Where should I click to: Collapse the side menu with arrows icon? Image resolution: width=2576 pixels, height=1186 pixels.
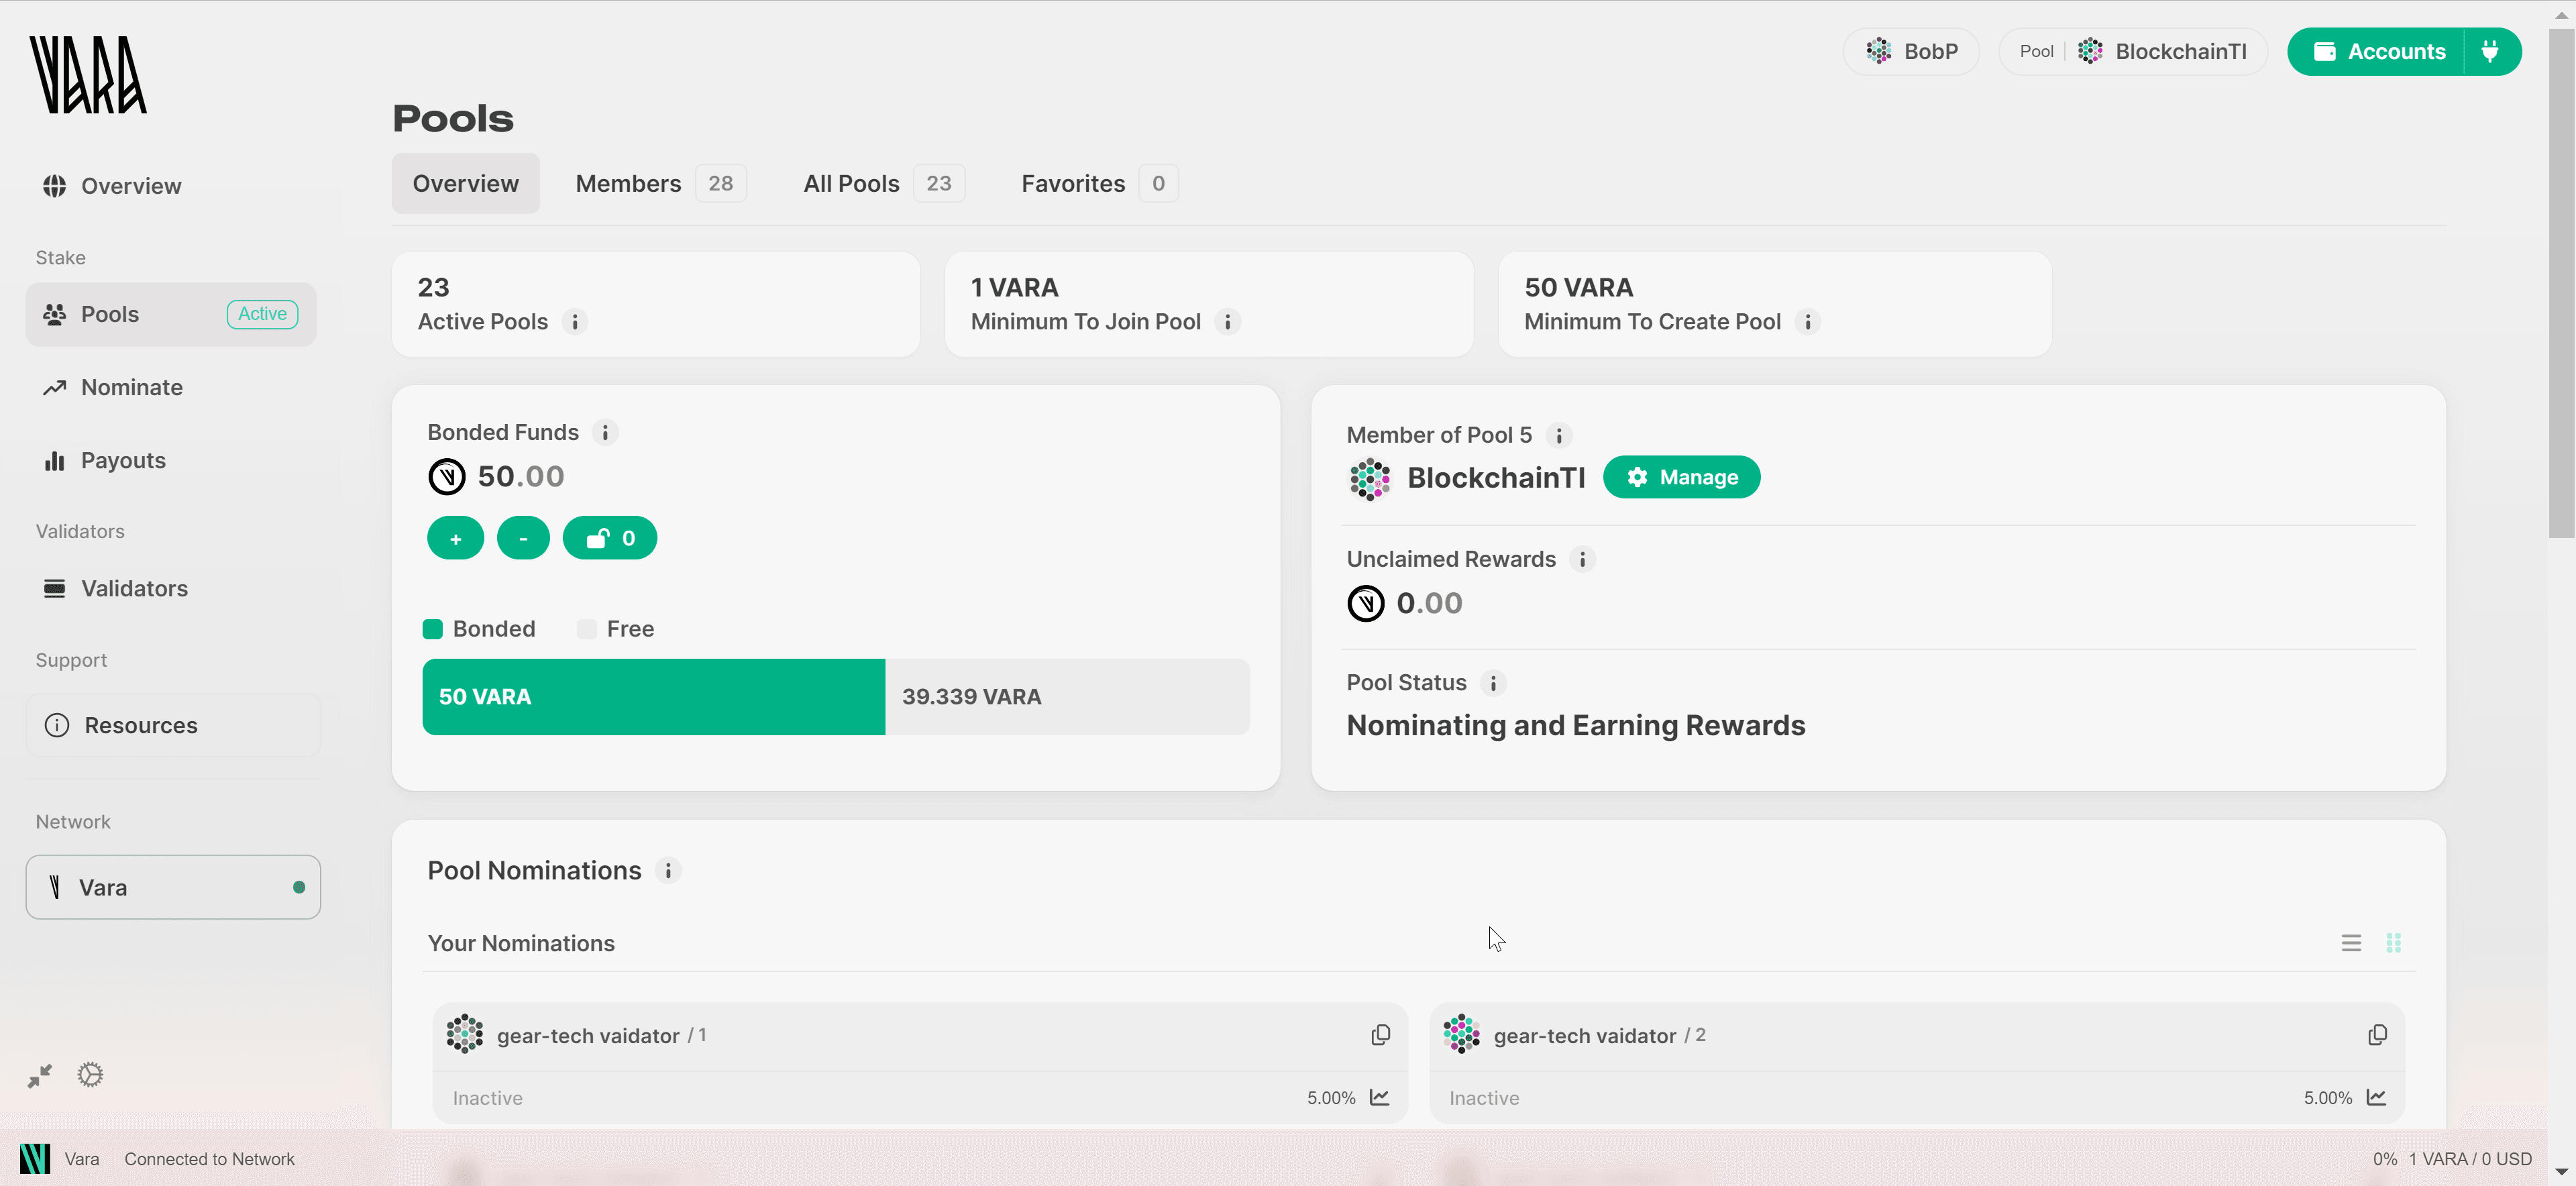click(x=40, y=1076)
